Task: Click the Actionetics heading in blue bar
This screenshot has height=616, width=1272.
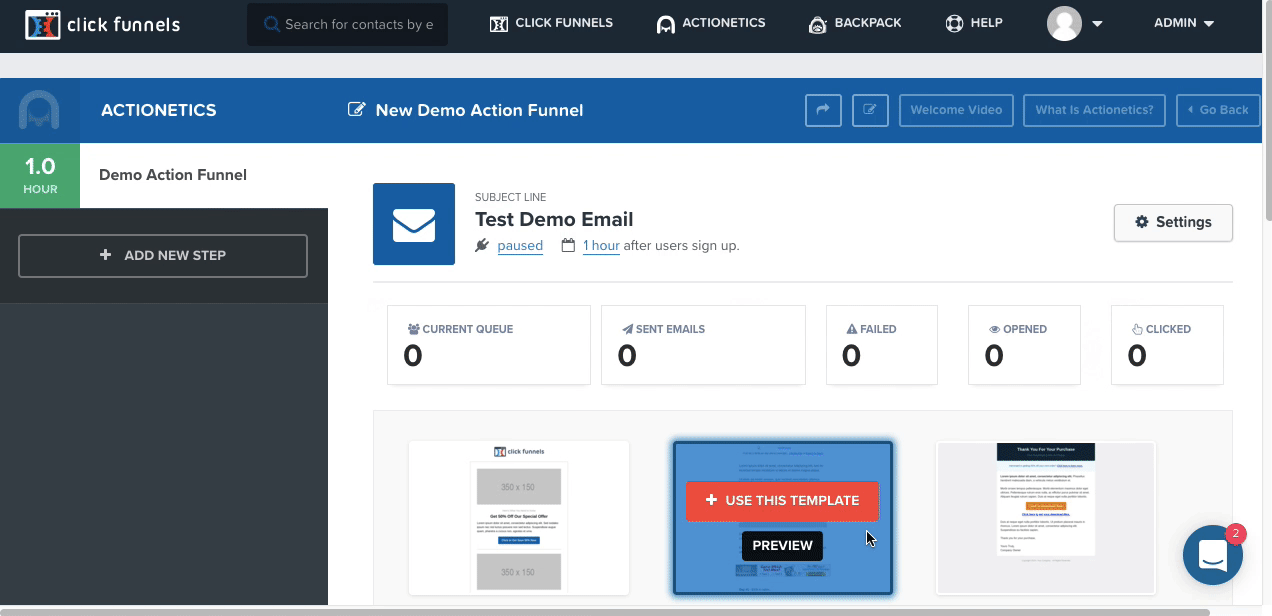Action: point(159,110)
